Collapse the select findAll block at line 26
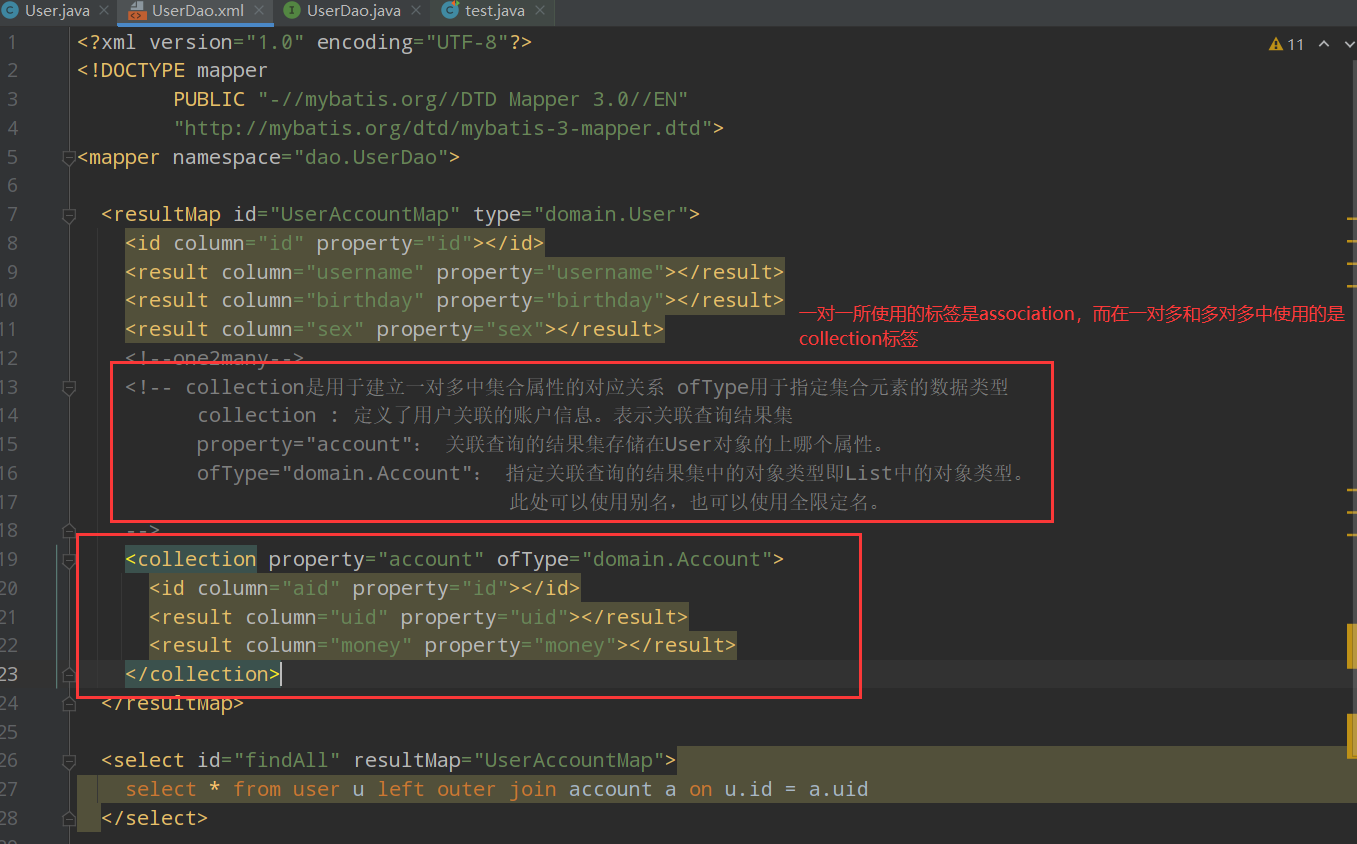Image resolution: width=1357 pixels, height=844 pixels. coord(69,761)
